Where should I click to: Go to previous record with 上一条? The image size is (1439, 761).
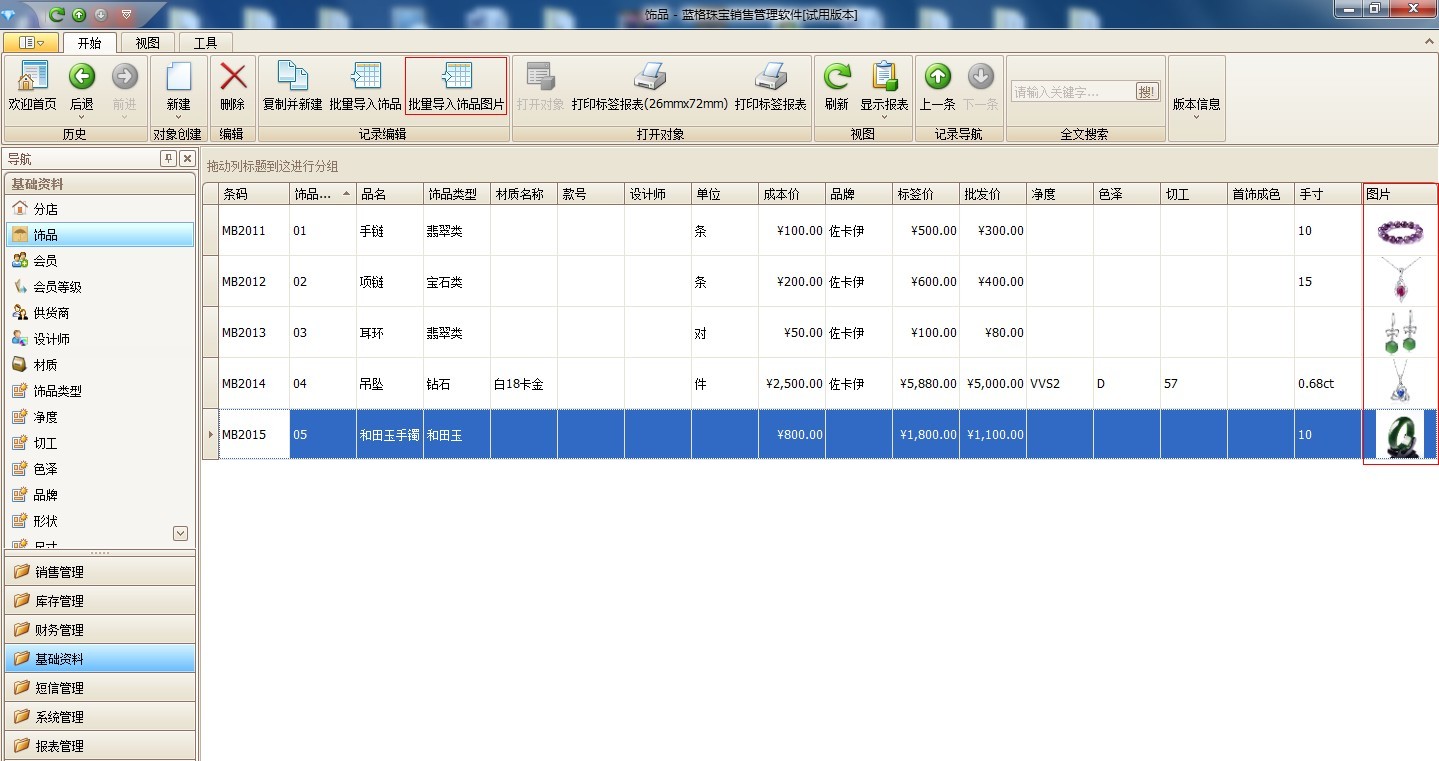(937, 78)
